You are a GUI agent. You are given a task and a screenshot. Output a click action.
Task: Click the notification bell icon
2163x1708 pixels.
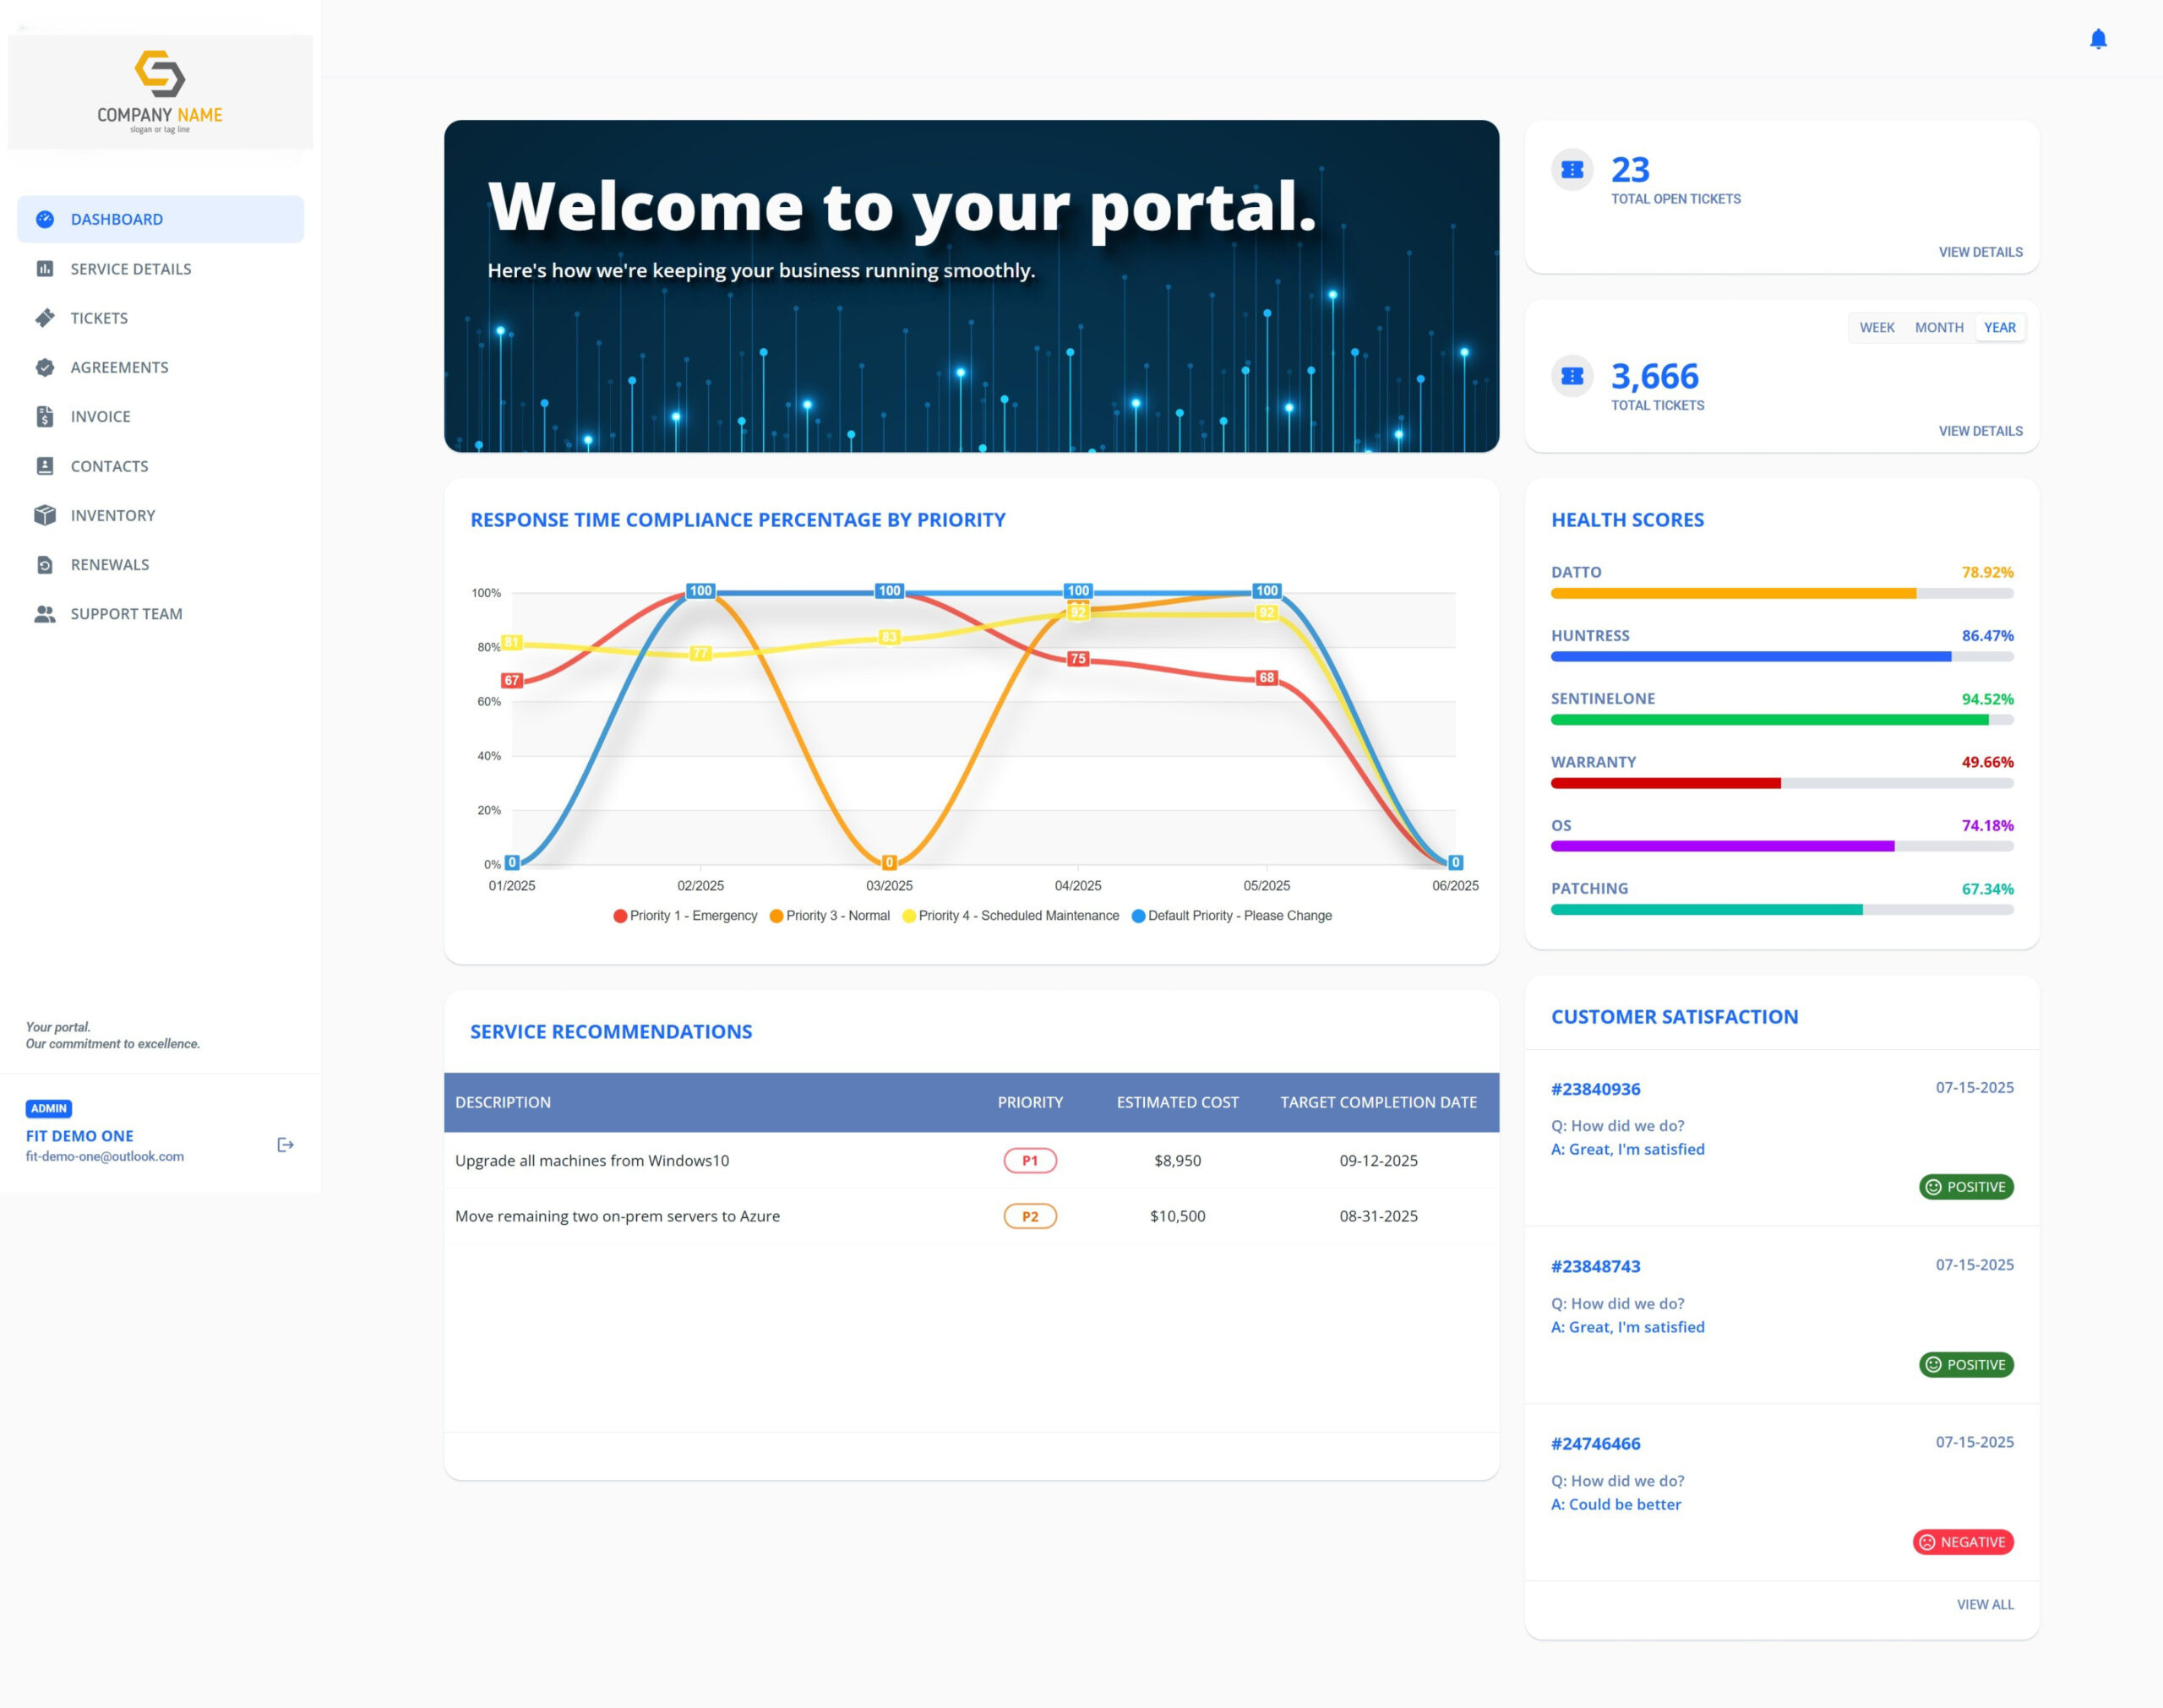(x=2098, y=39)
